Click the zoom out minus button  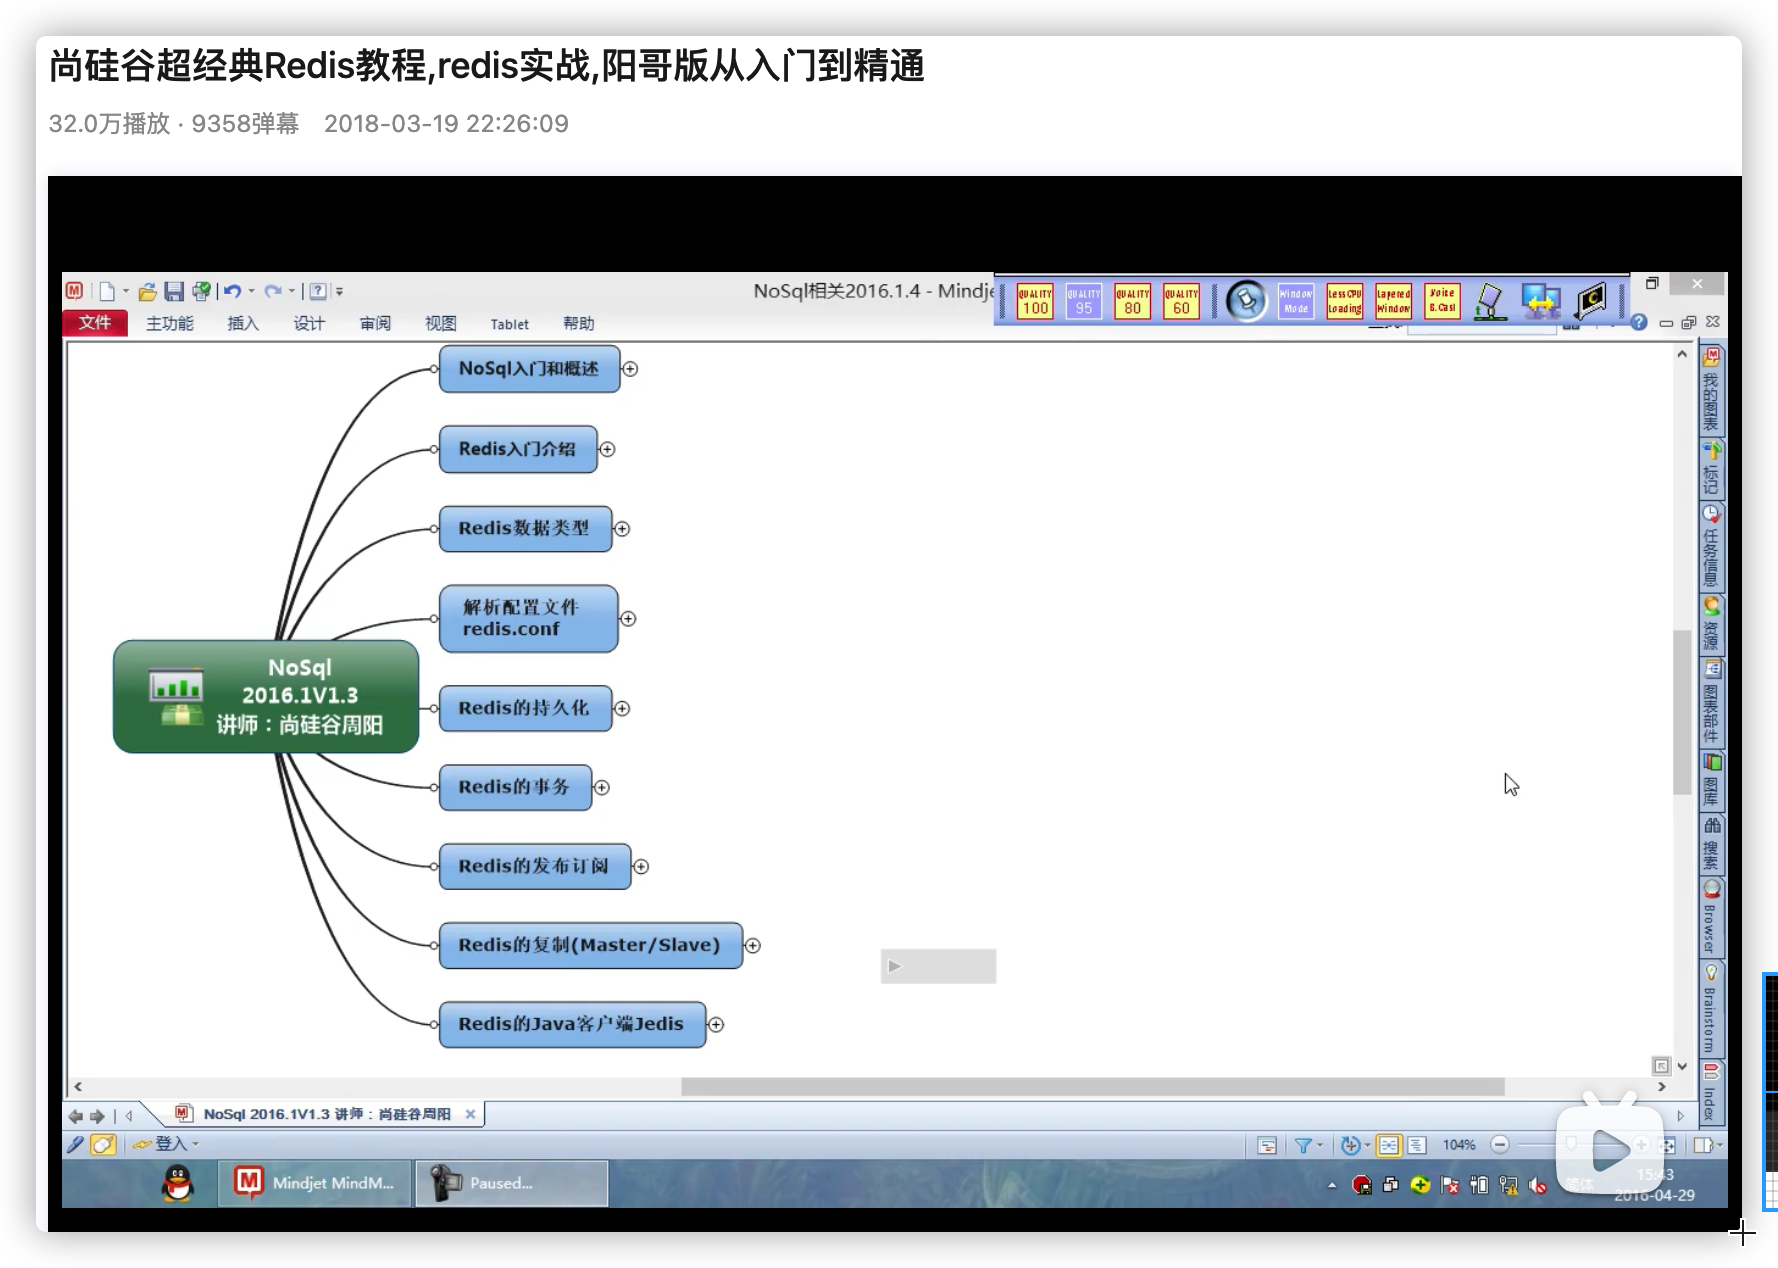click(1499, 1145)
